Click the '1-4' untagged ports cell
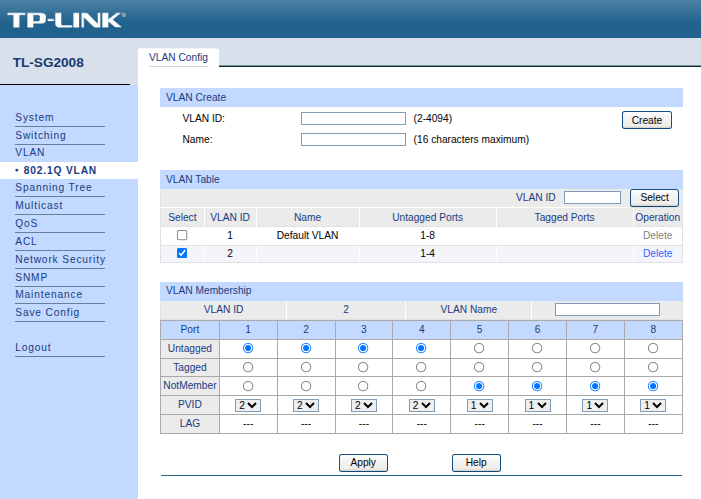The height and width of the screenshot is (499, 701). (427, 253)
